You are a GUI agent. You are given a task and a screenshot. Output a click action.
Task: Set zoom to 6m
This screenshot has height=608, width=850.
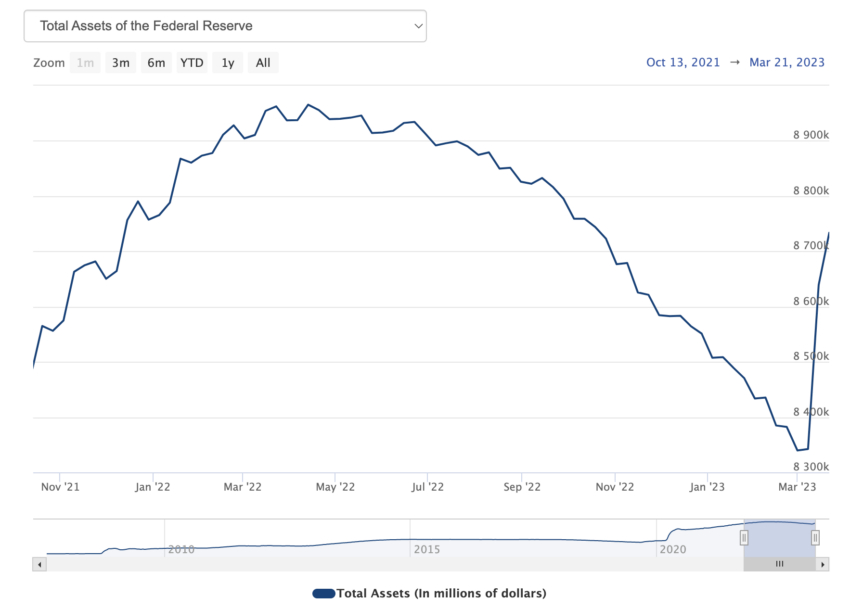click(x=156, y=63)
